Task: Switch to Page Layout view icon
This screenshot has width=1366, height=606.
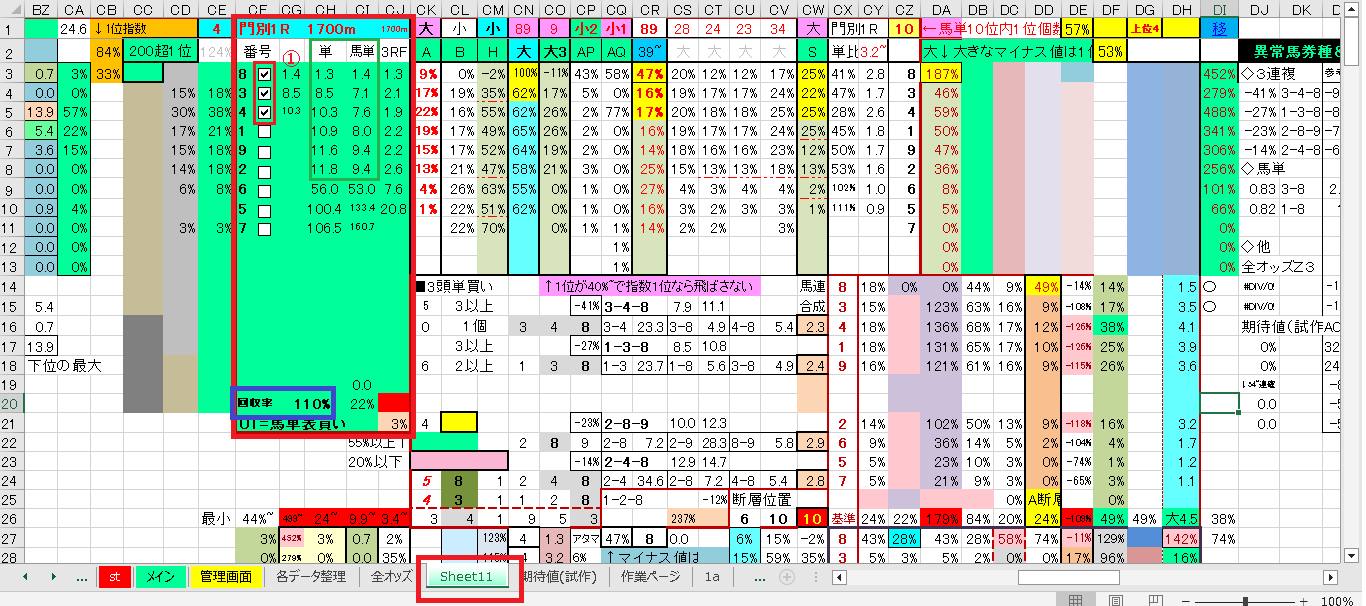Action: coord(1115,600)
